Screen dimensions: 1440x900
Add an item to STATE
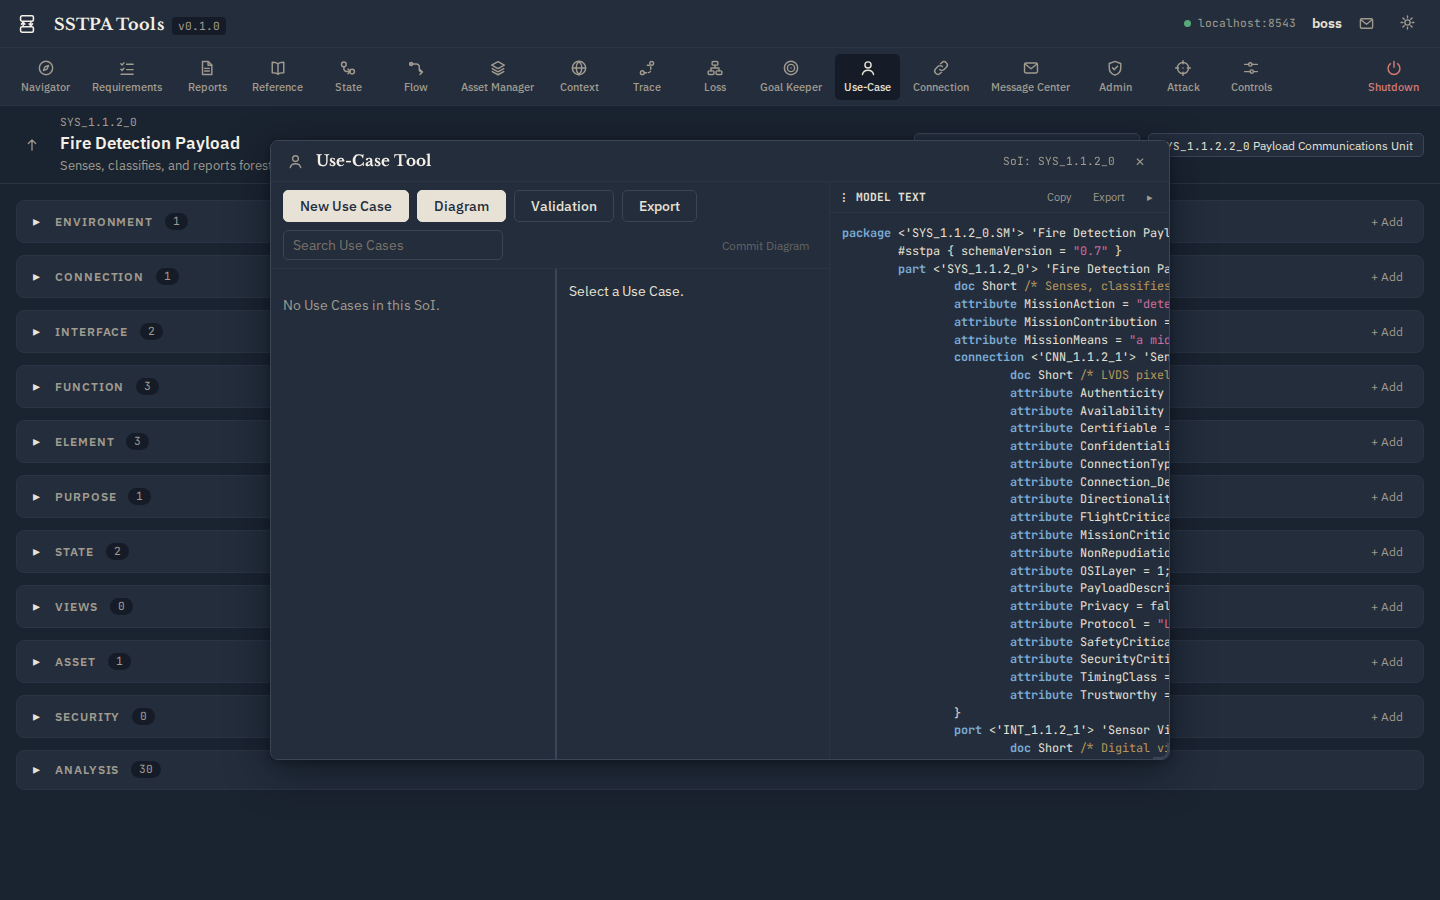click(1387, 552)
